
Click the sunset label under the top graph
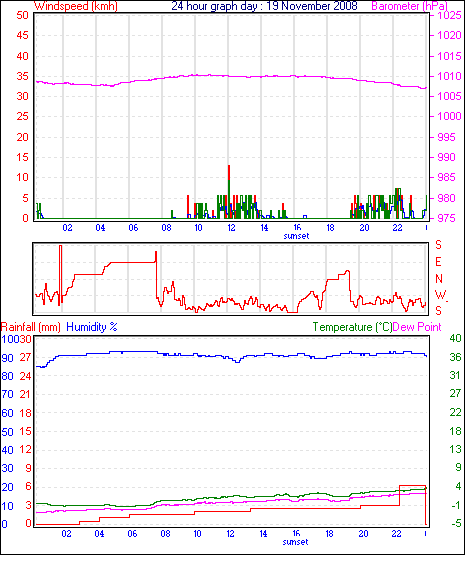click(x=296, y=236)
